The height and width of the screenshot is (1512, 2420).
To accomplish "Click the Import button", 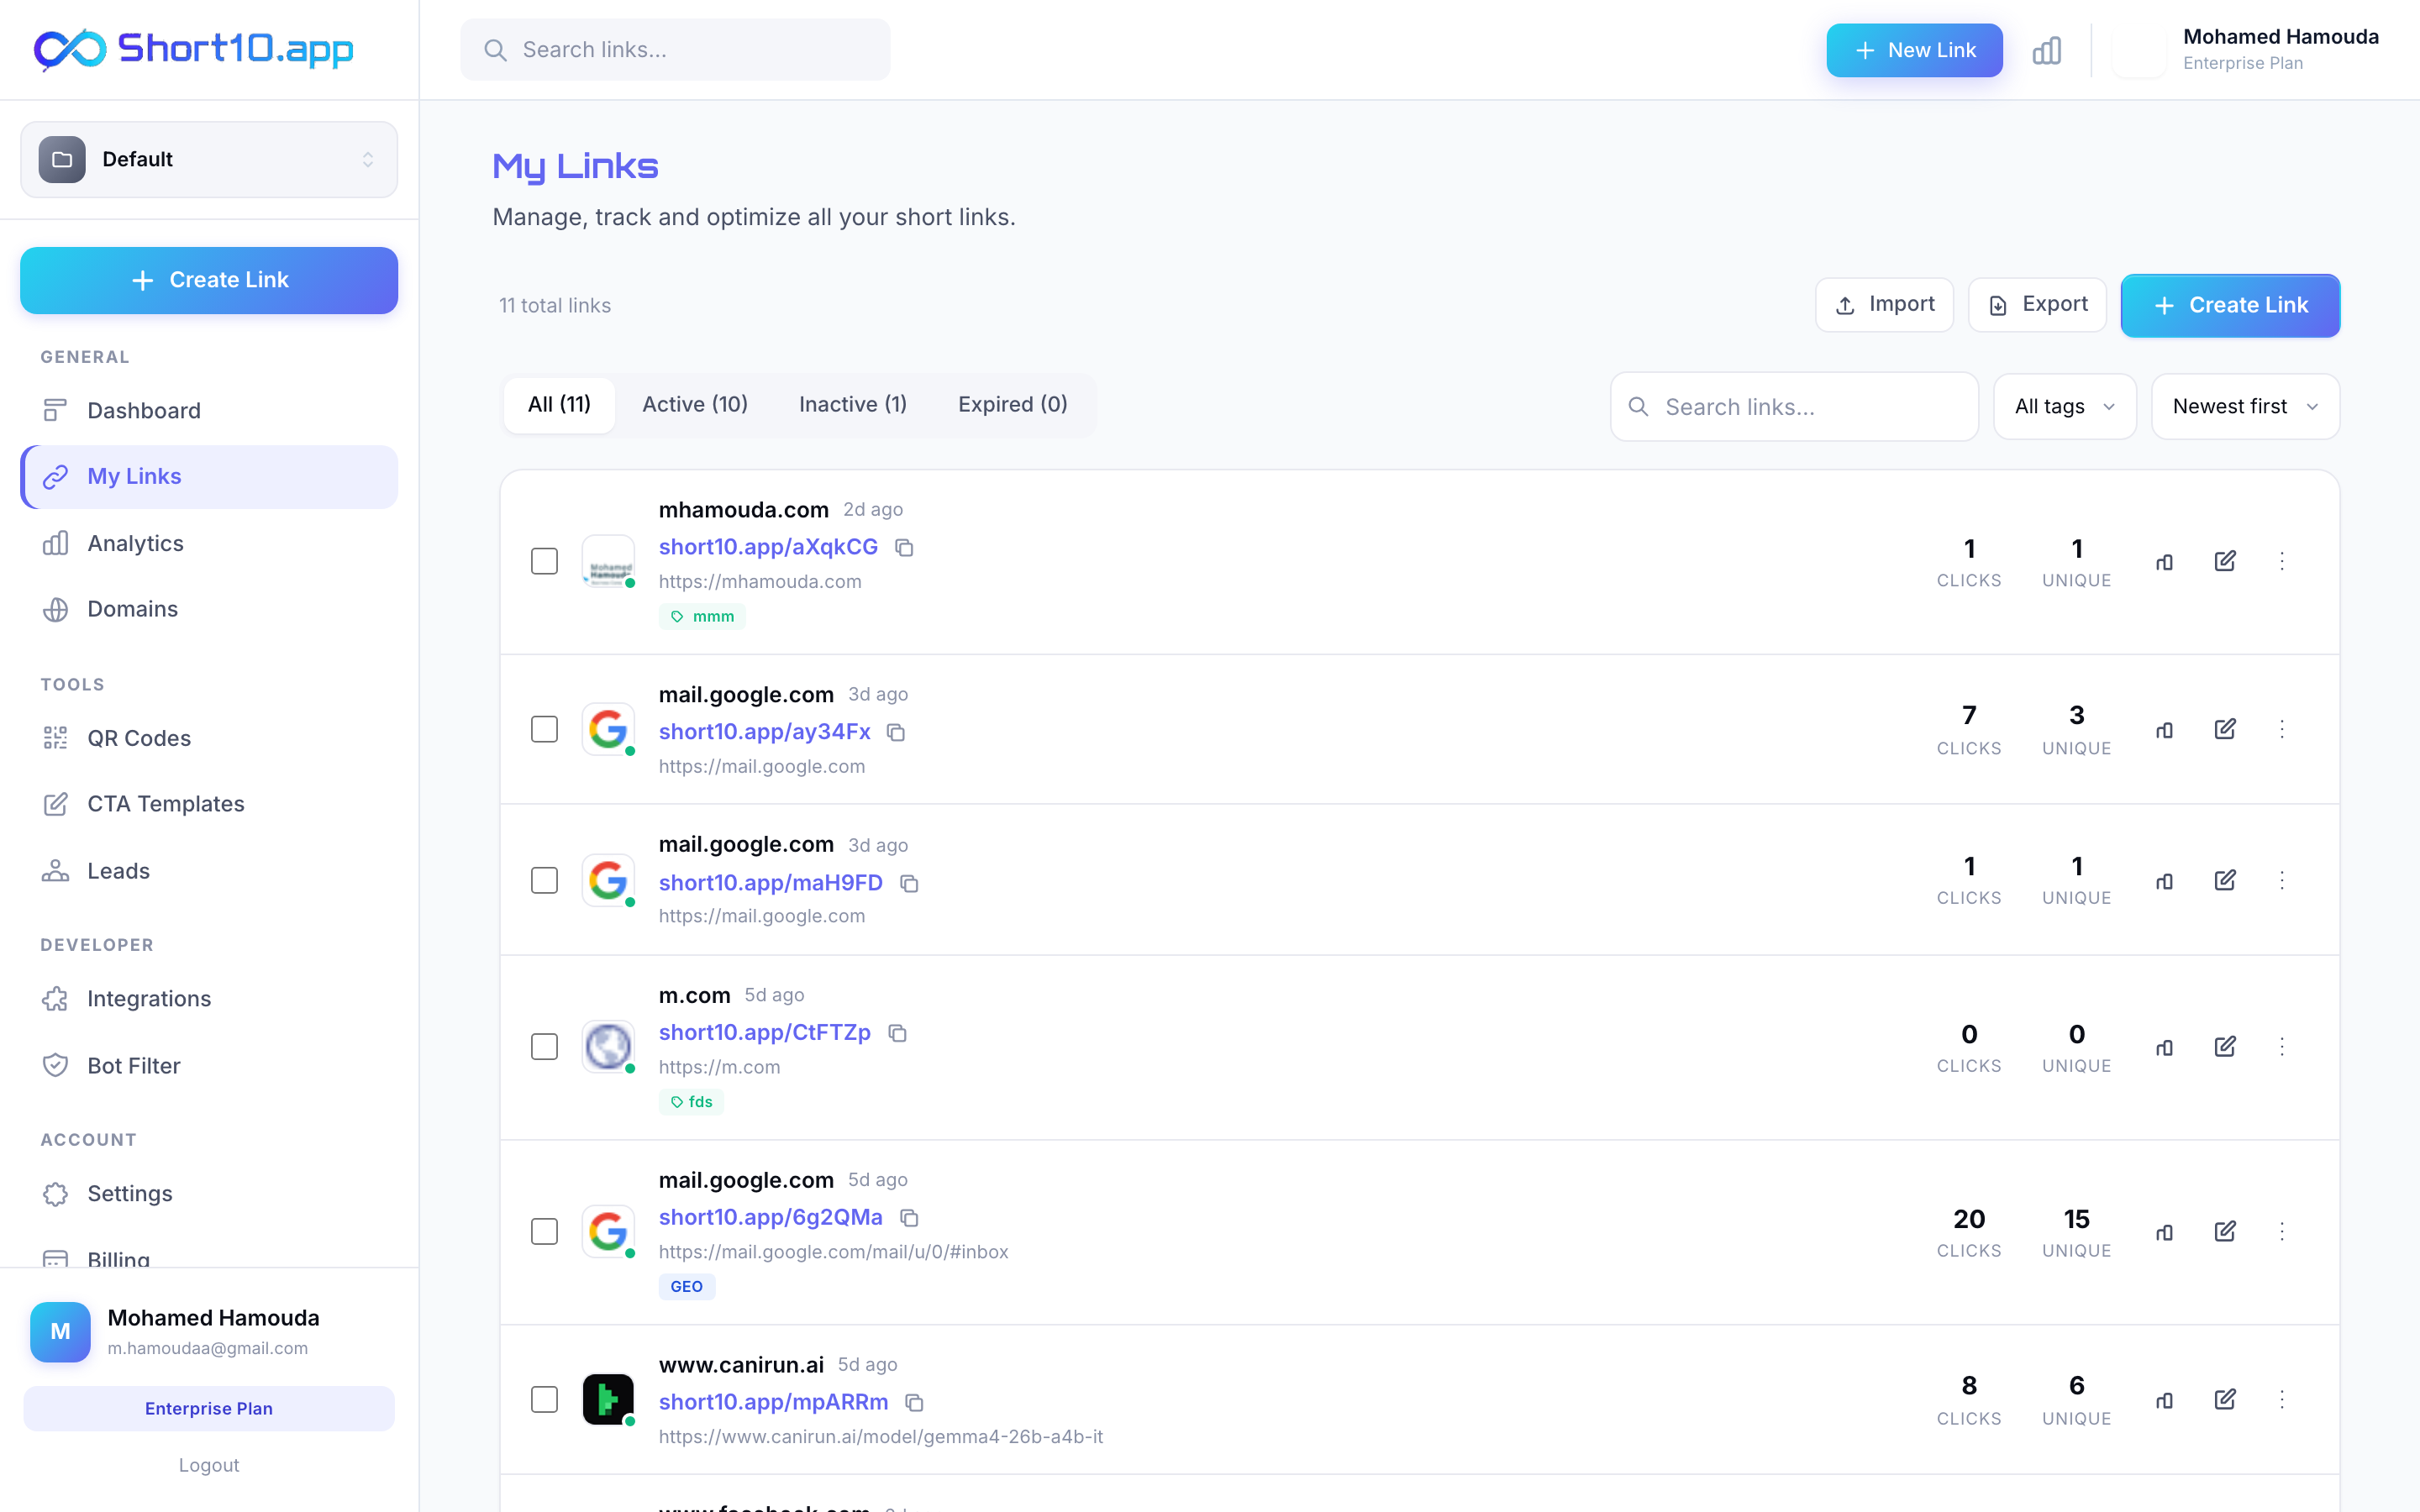I will coord(1884,304).
